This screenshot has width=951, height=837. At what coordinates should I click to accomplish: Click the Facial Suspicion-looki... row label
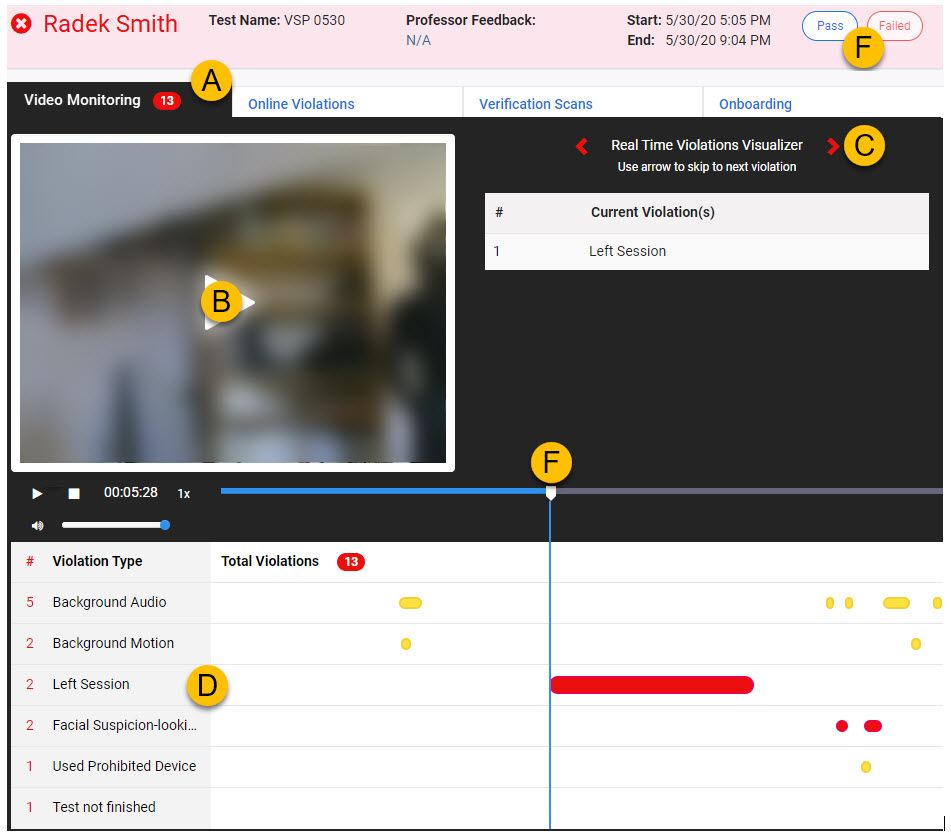[124, 725]
